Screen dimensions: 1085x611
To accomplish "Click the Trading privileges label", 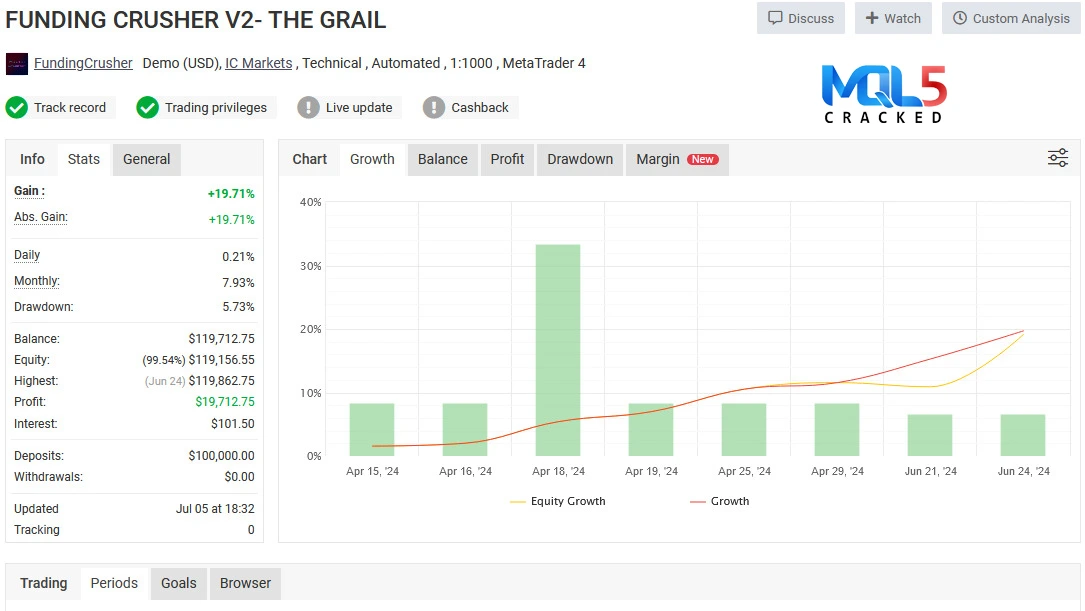I will (x=216, y=107).
